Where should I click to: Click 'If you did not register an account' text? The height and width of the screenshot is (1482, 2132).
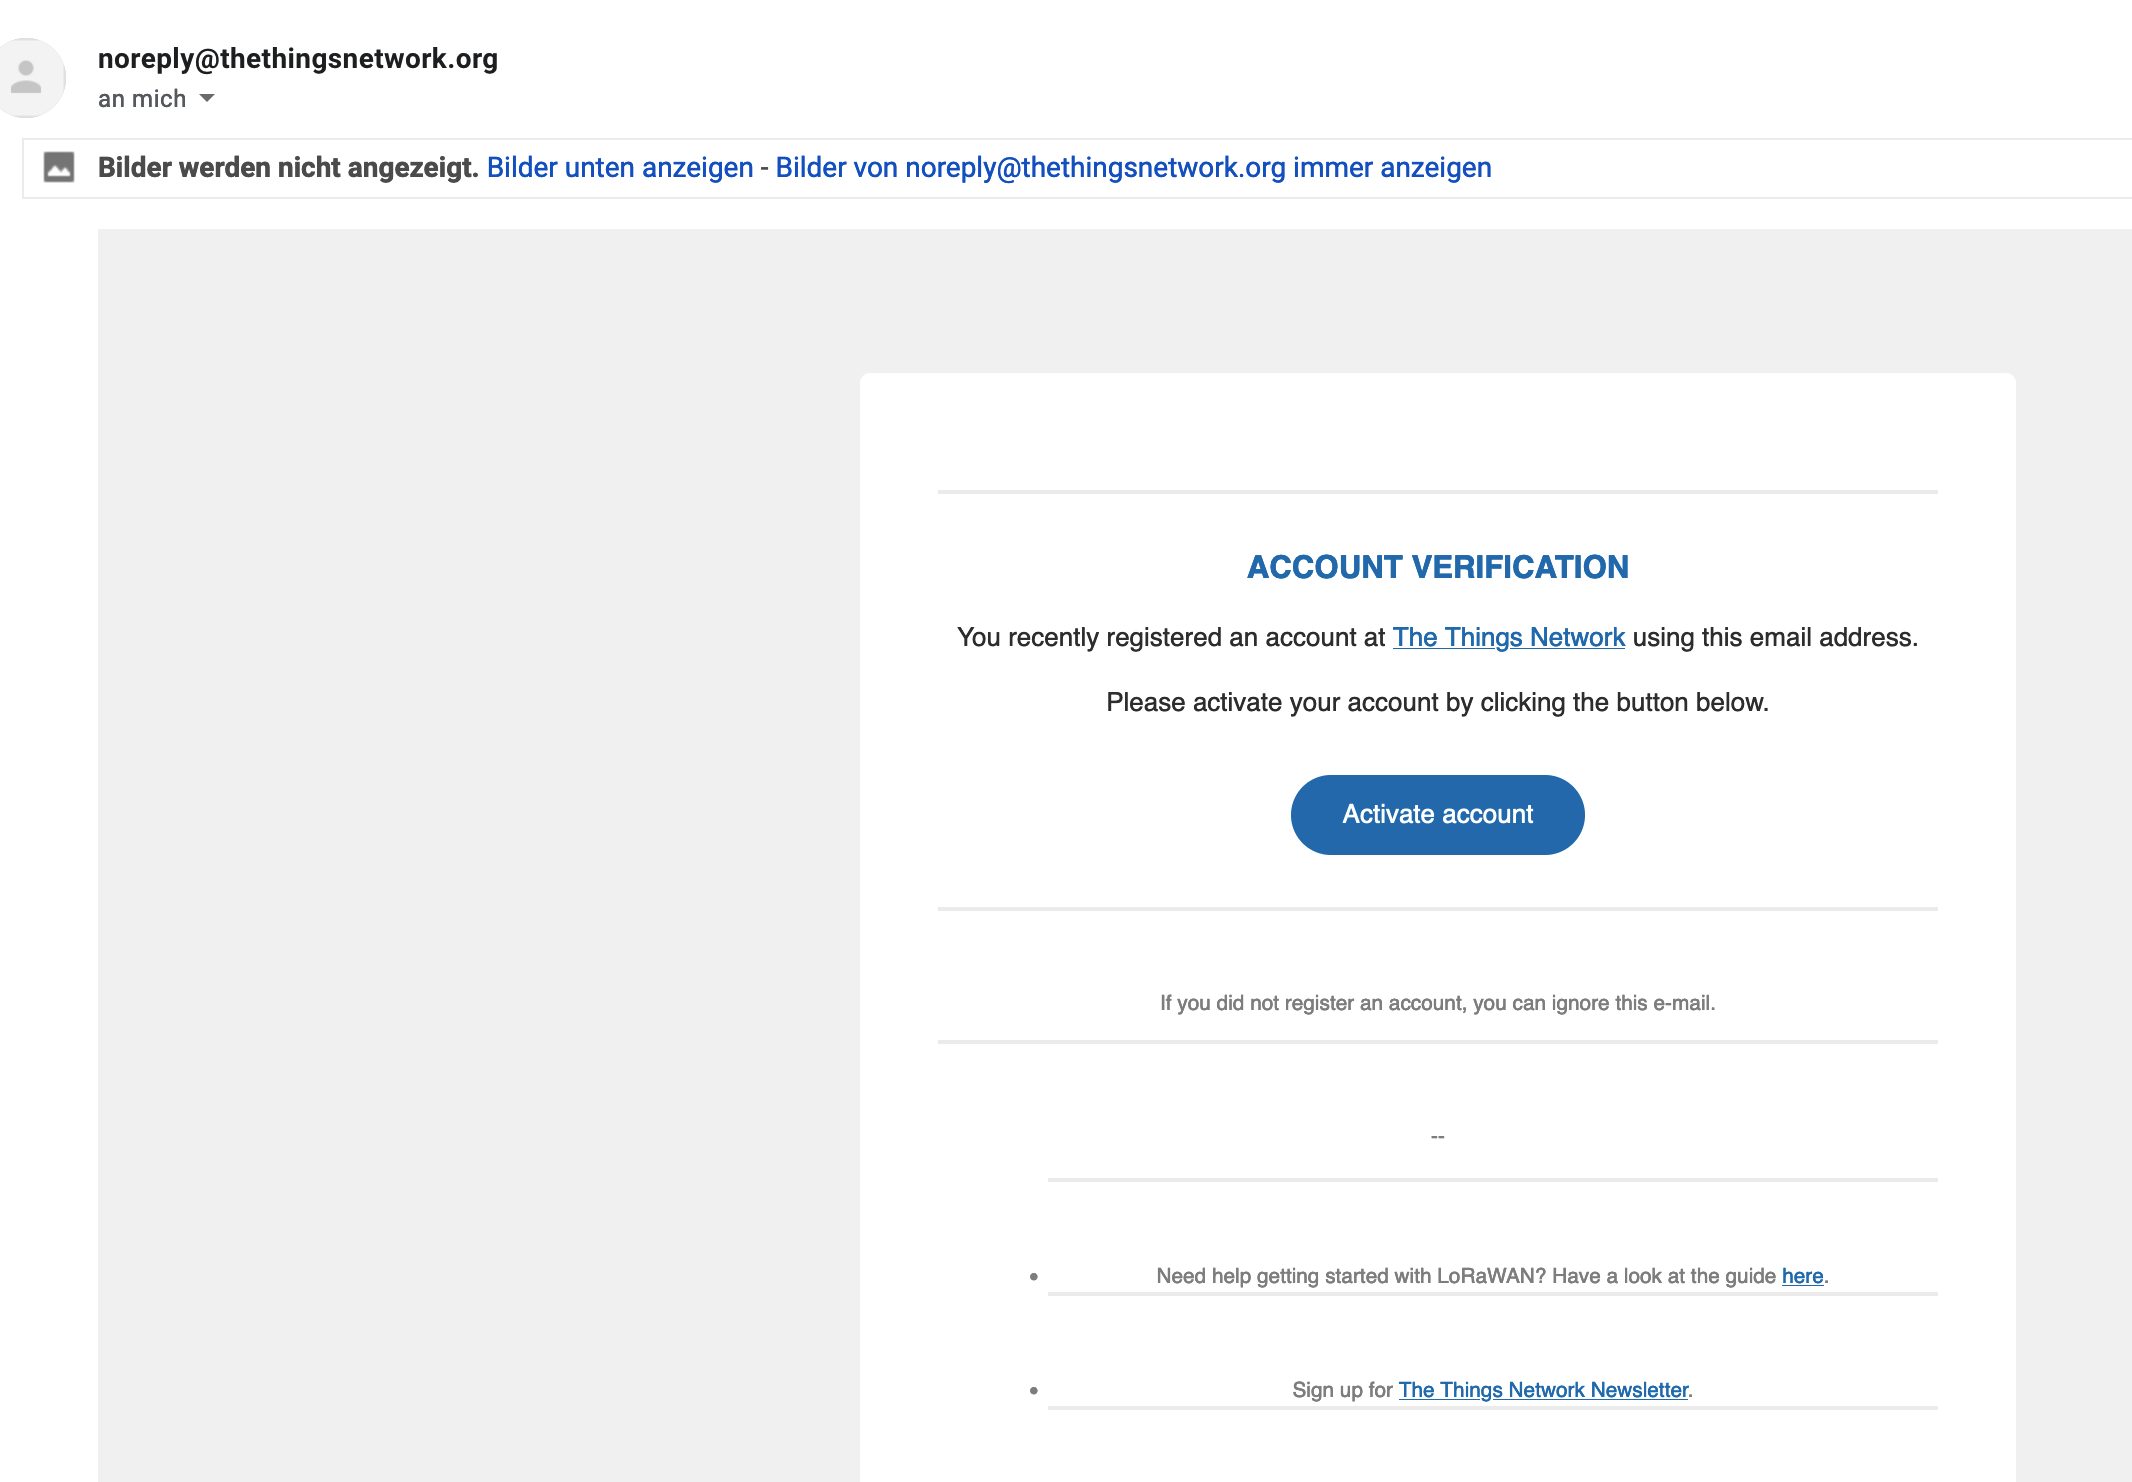click(1311, 1003)
